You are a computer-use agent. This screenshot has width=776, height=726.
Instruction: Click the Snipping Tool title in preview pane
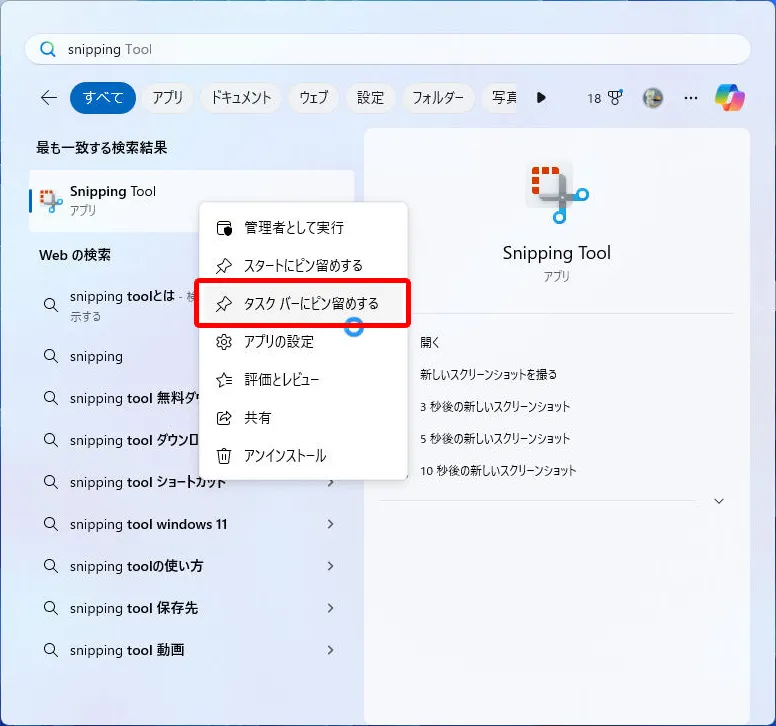click(x=557, y=253)
